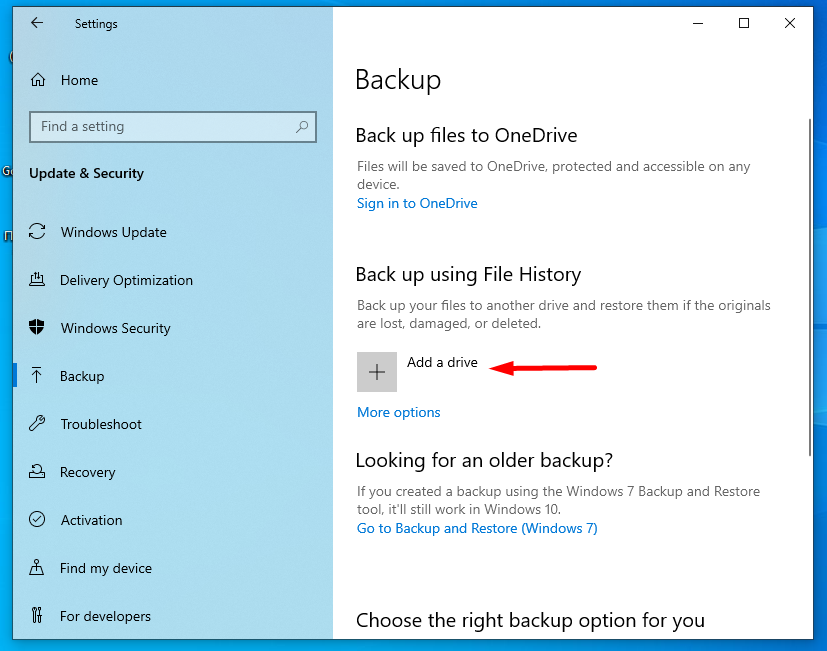The image size is (827, 651).
Task: Click the Activation checkmark icon
Action: point(38,520)
